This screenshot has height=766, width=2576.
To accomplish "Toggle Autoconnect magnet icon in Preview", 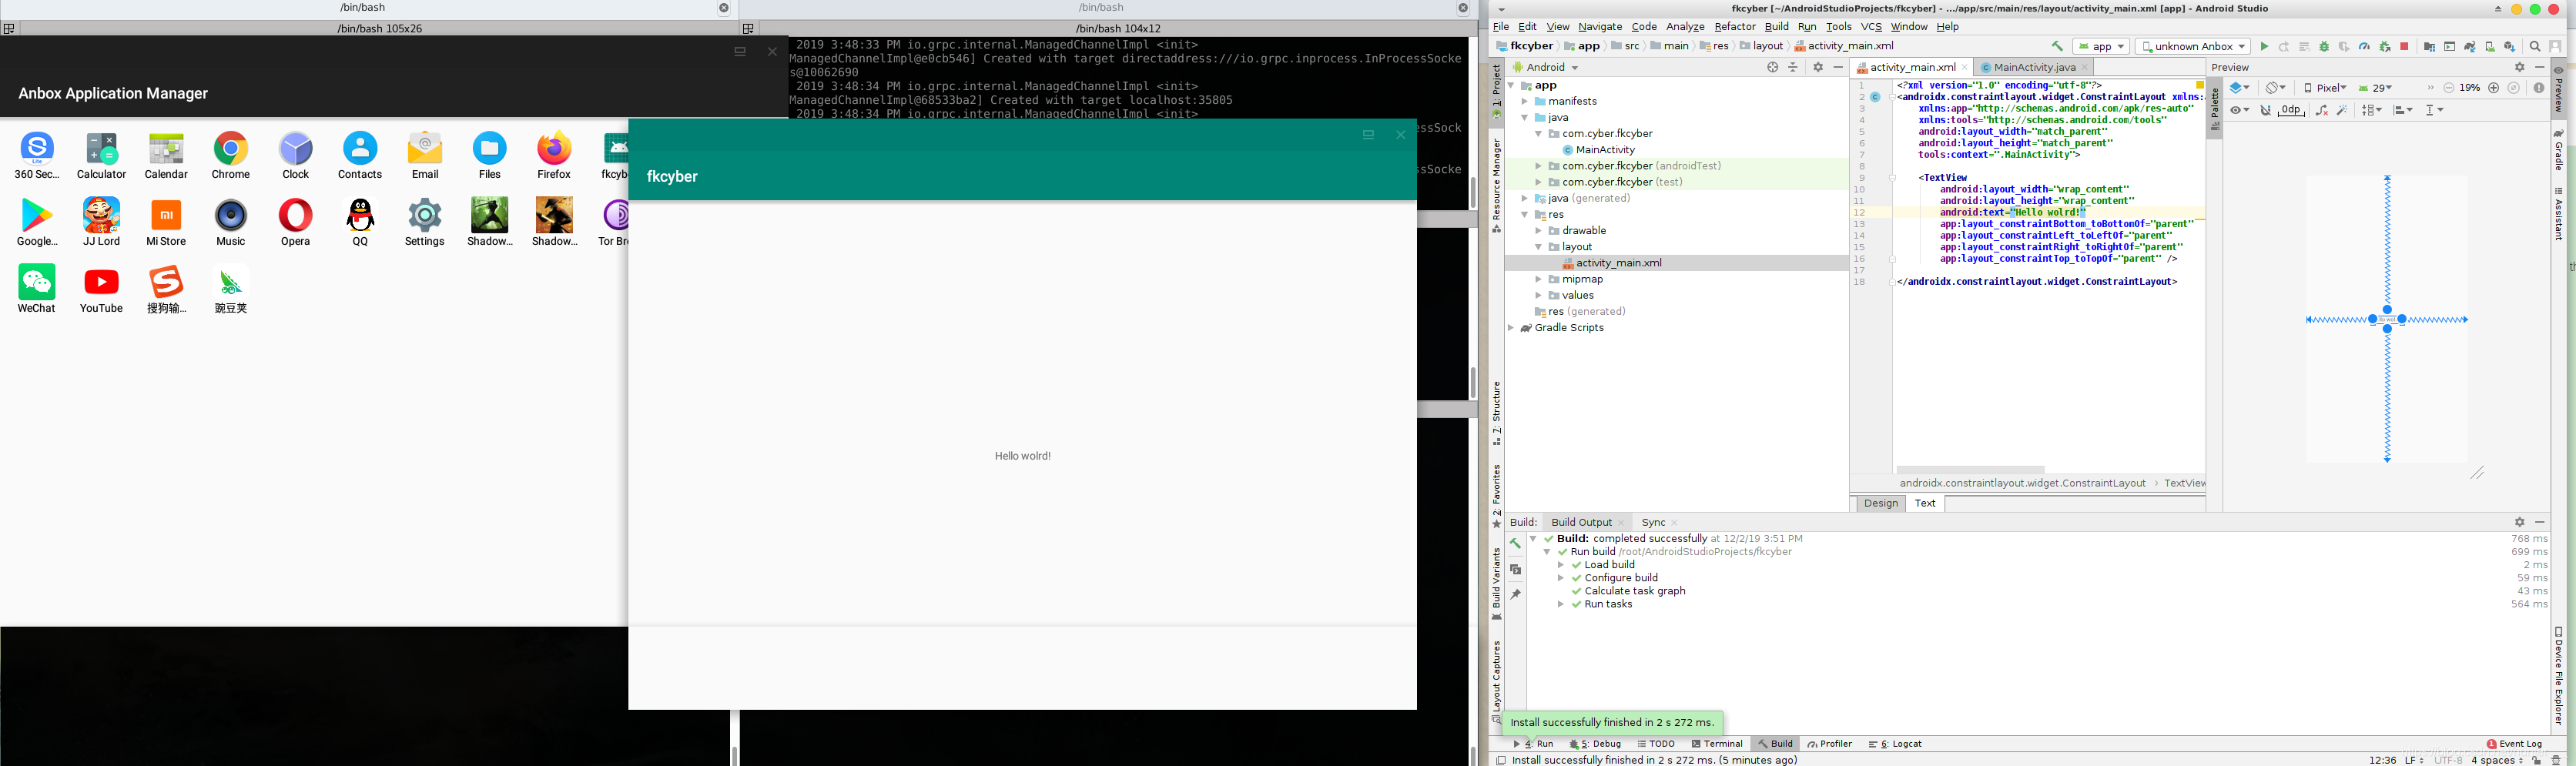I will click(2266, 110).
